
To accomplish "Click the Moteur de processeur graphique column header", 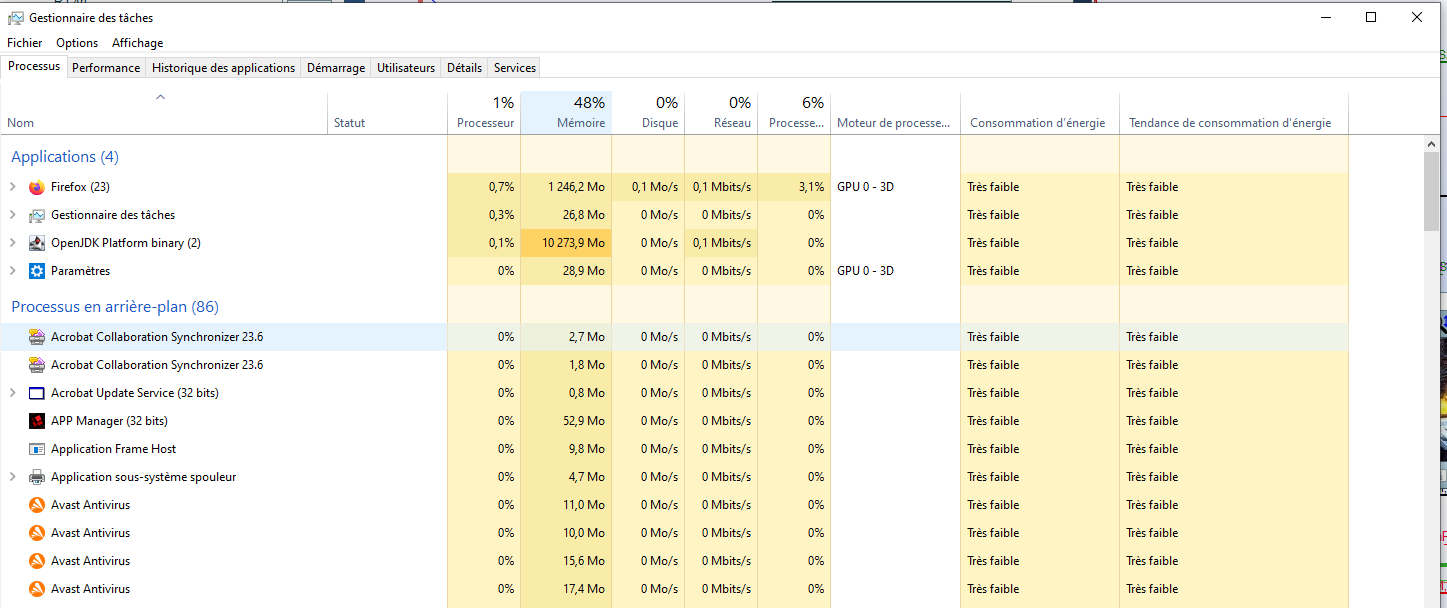I will coord(895,114).
